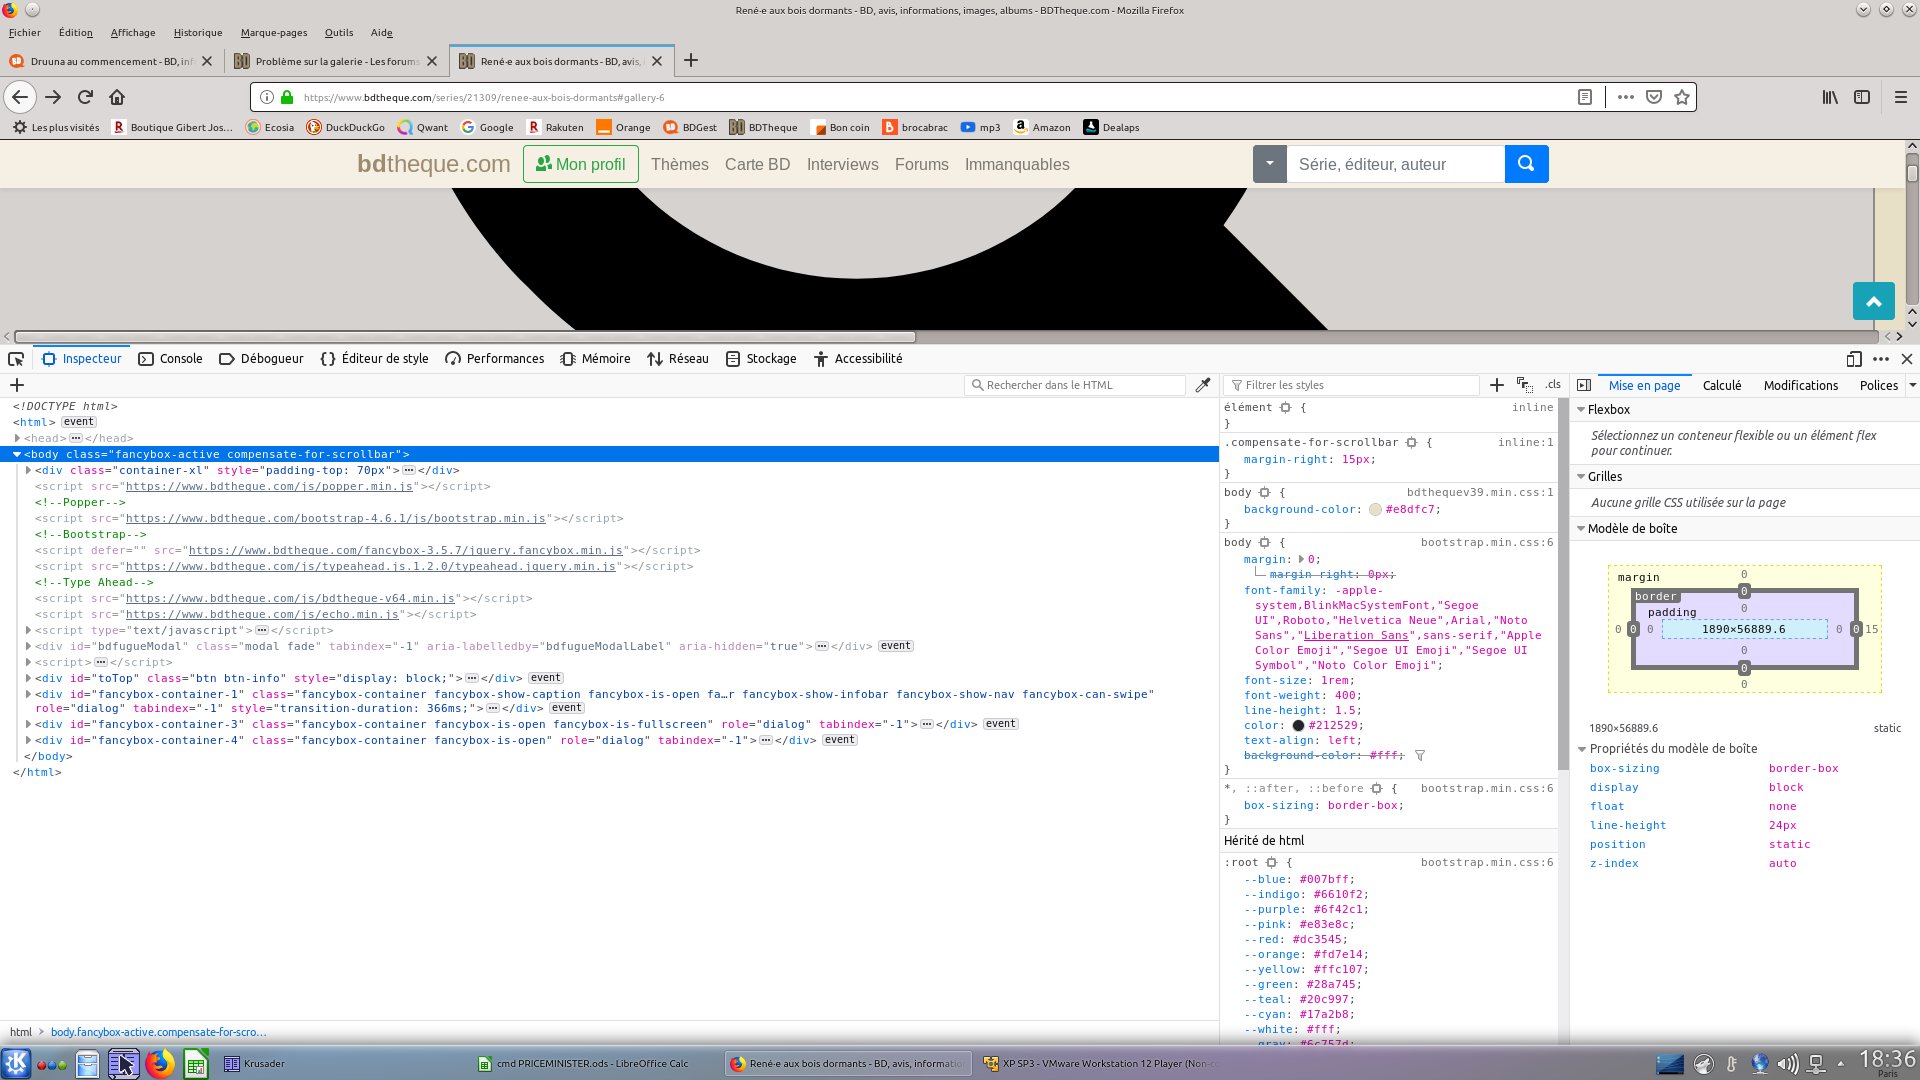Toggle pseudo-class panel icon next to .cls
The image size is (1920, 1080).
tap(1525, 385)
